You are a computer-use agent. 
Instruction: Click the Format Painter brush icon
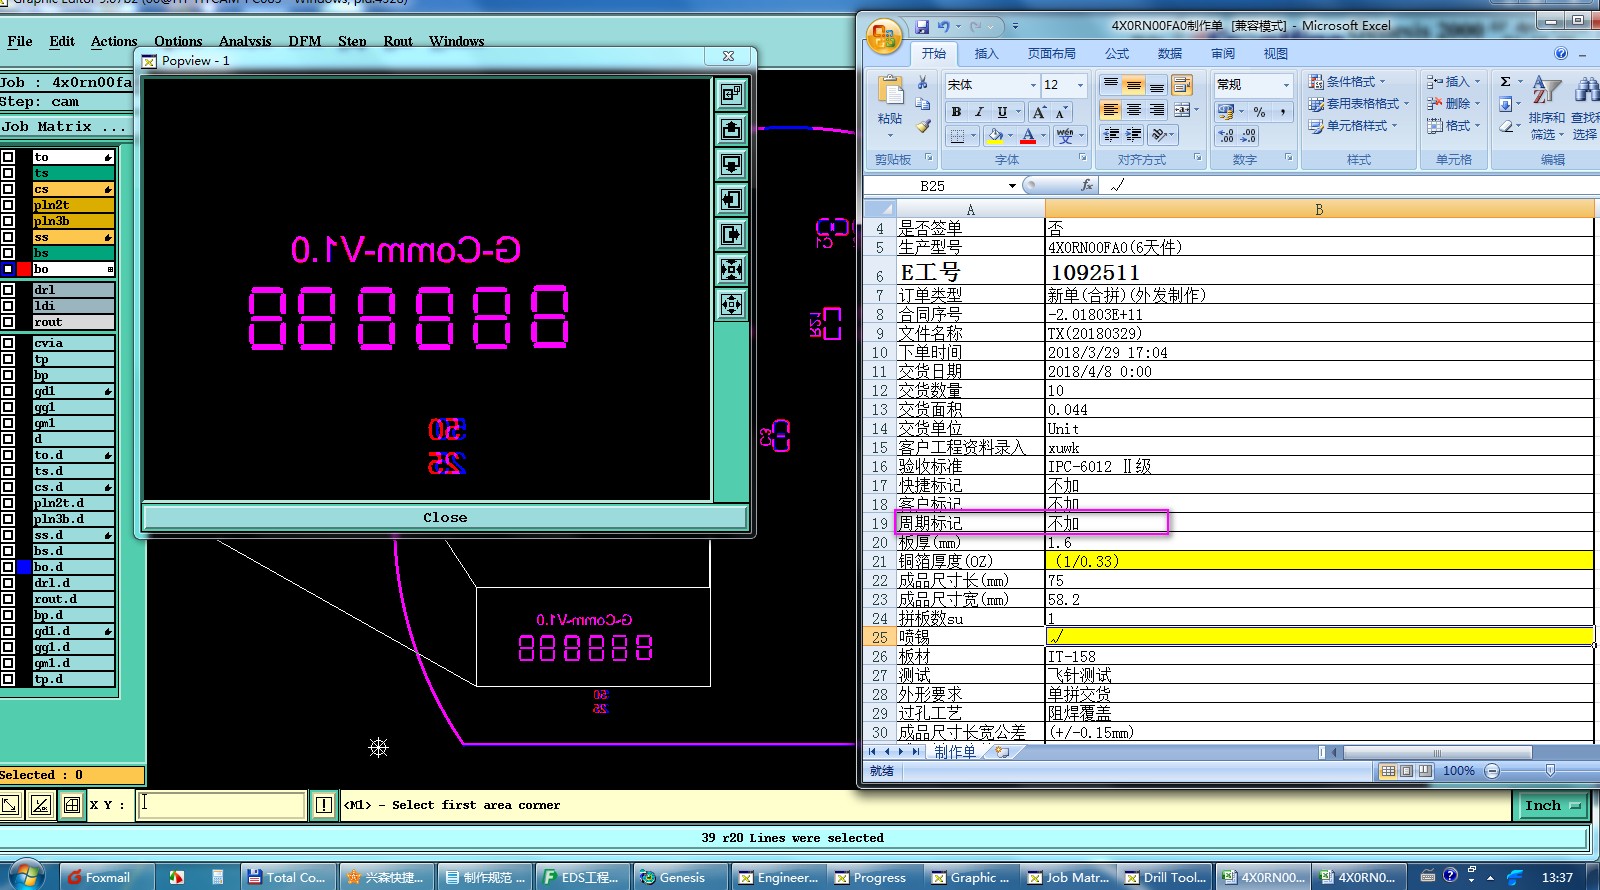click(923, 127)
